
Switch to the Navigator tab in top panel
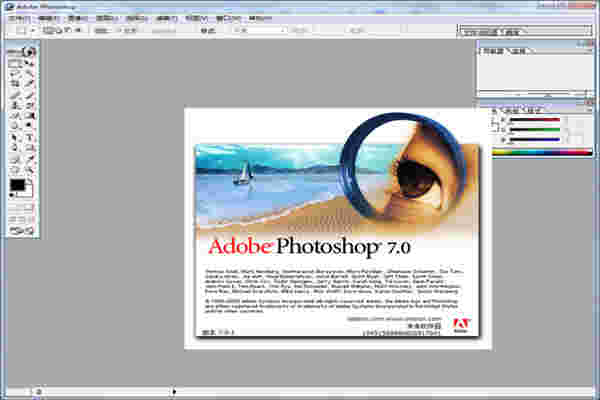click(x=494, y=51)
